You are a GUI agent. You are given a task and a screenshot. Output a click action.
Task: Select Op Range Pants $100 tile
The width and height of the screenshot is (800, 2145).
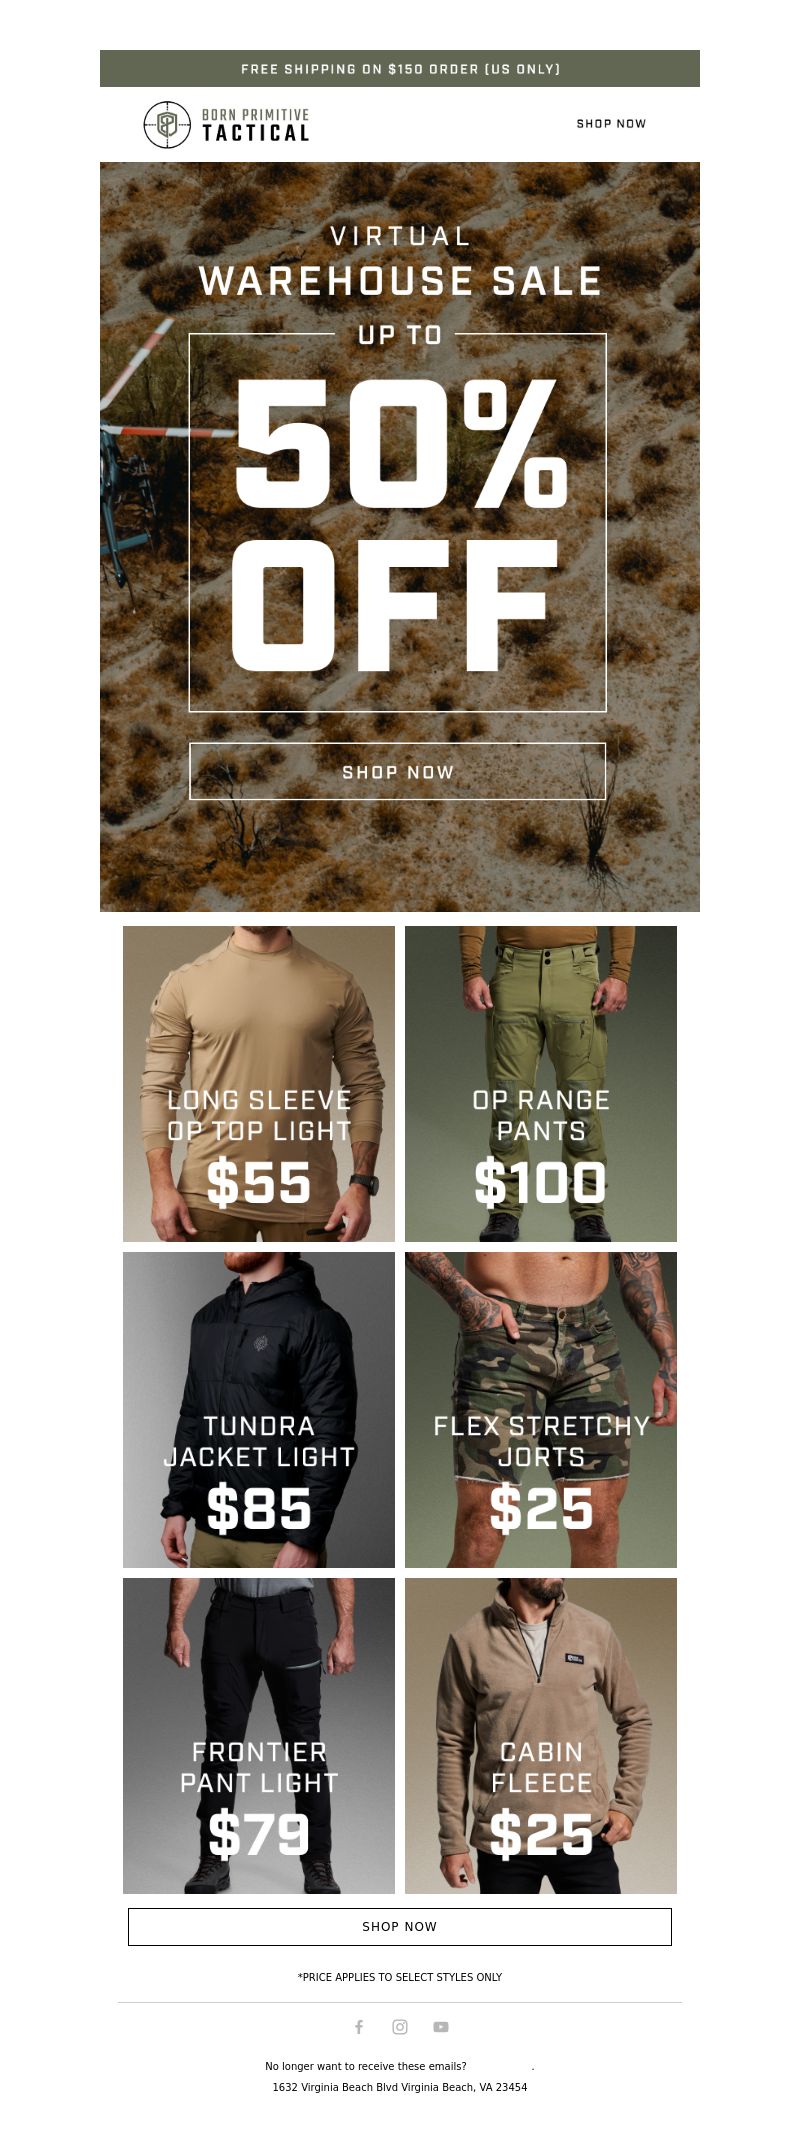click(541, 1083)
